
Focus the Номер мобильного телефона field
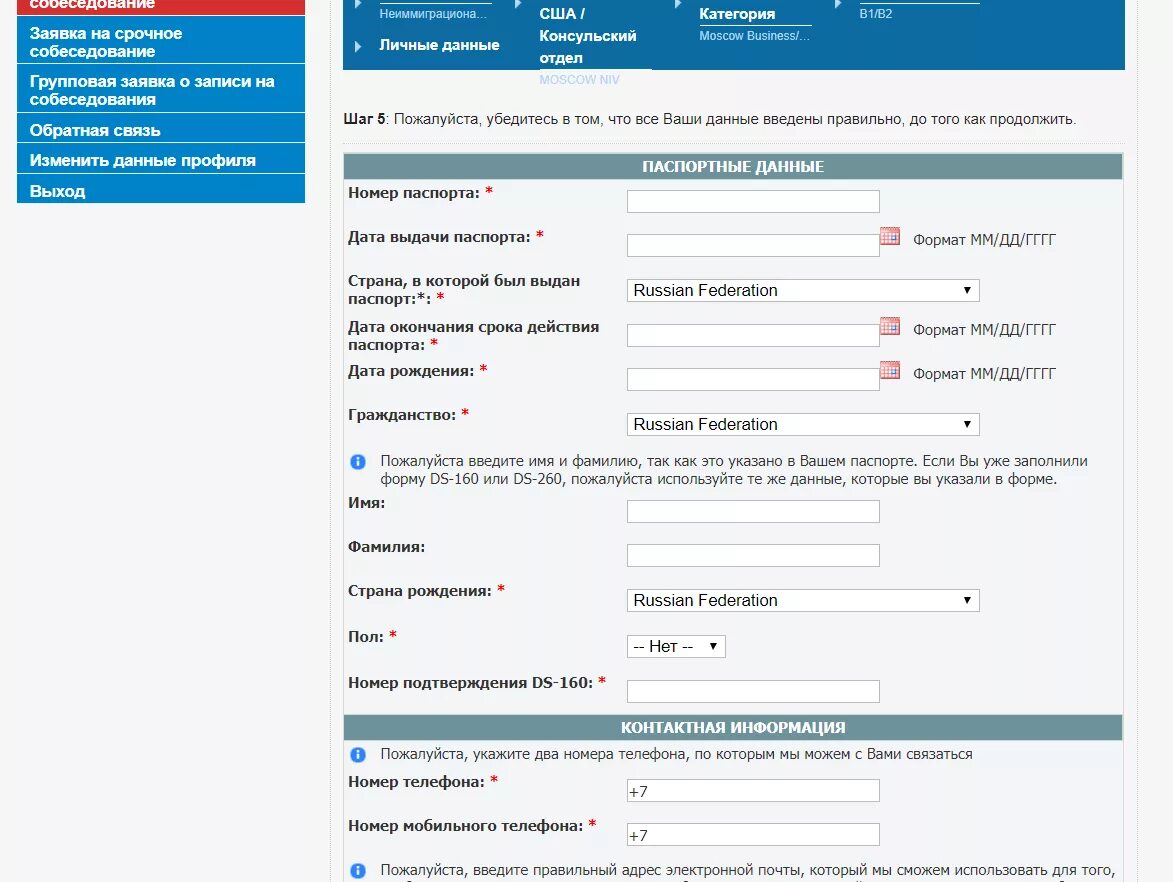(x=752, y=835)
